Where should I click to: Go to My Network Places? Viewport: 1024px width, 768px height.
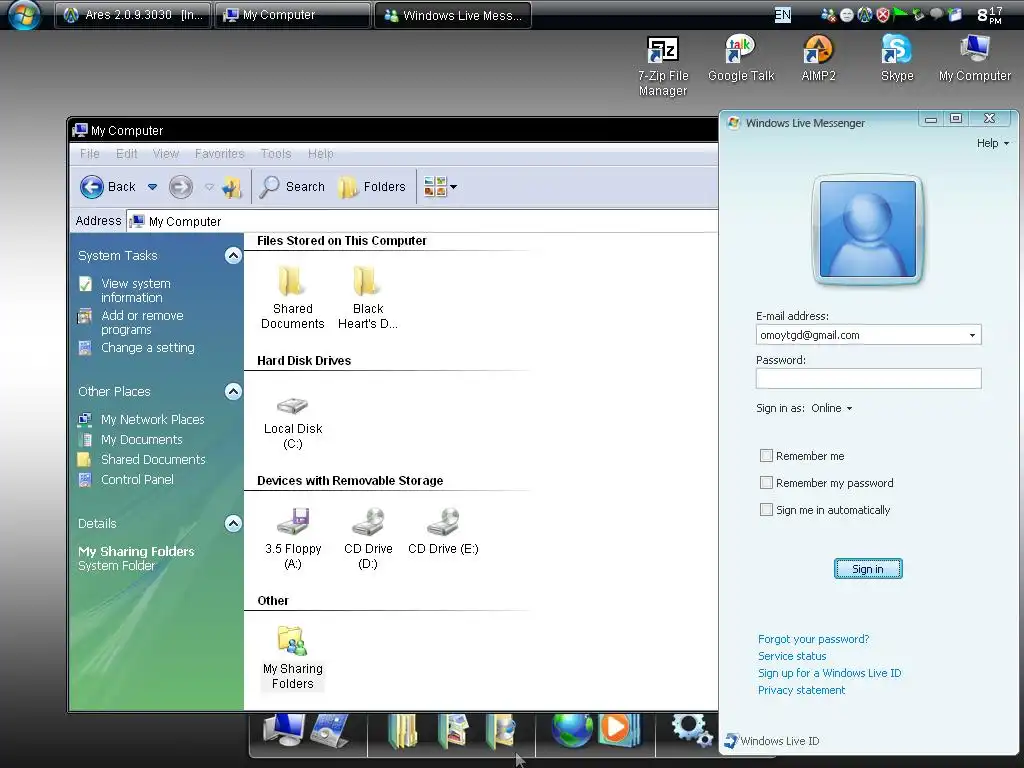[x=142, y=419]
